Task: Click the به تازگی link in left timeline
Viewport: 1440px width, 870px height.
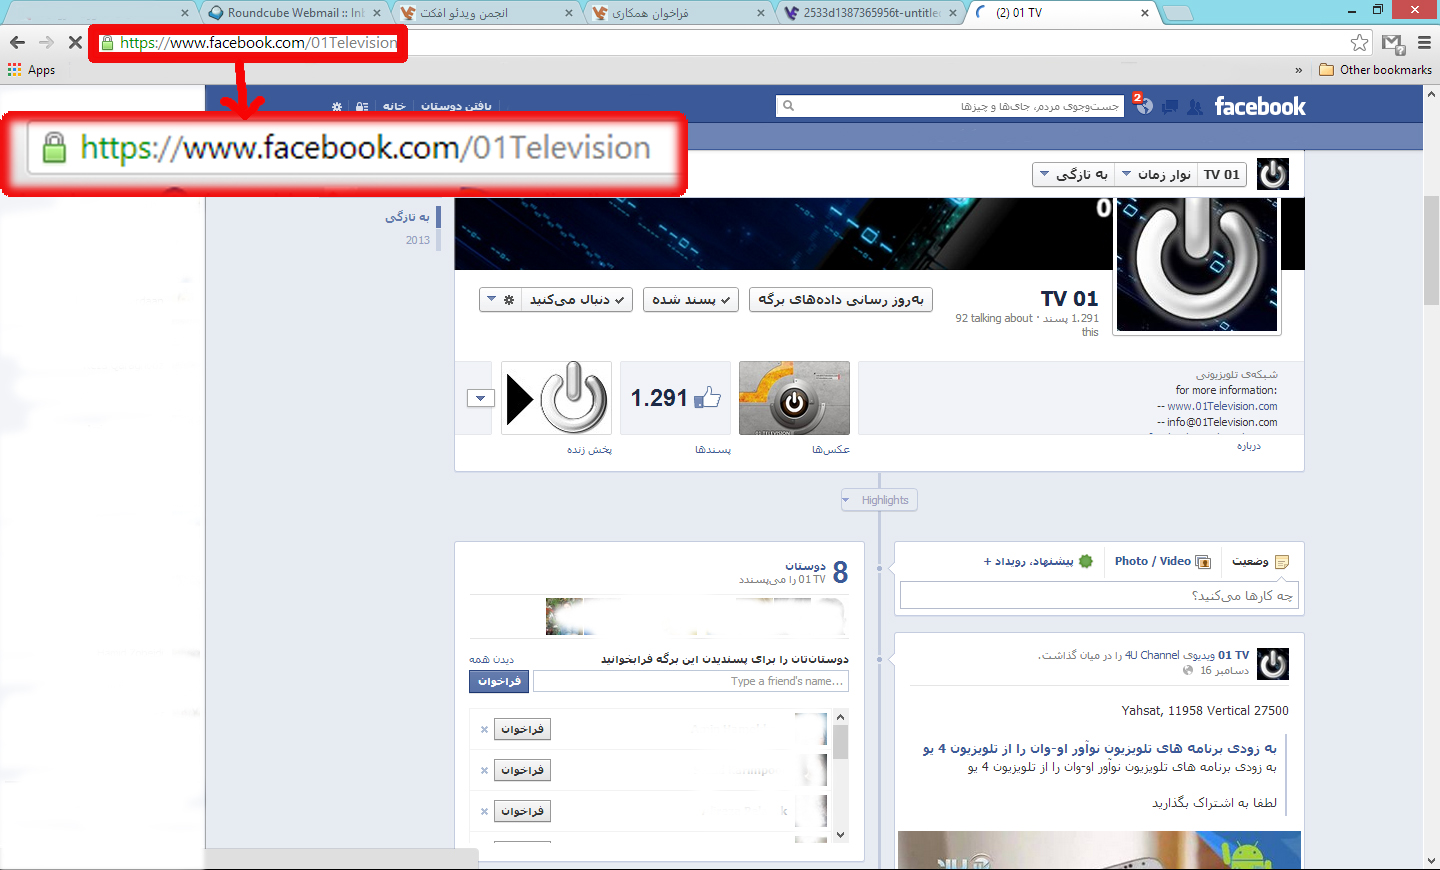Action: [408, 216]
